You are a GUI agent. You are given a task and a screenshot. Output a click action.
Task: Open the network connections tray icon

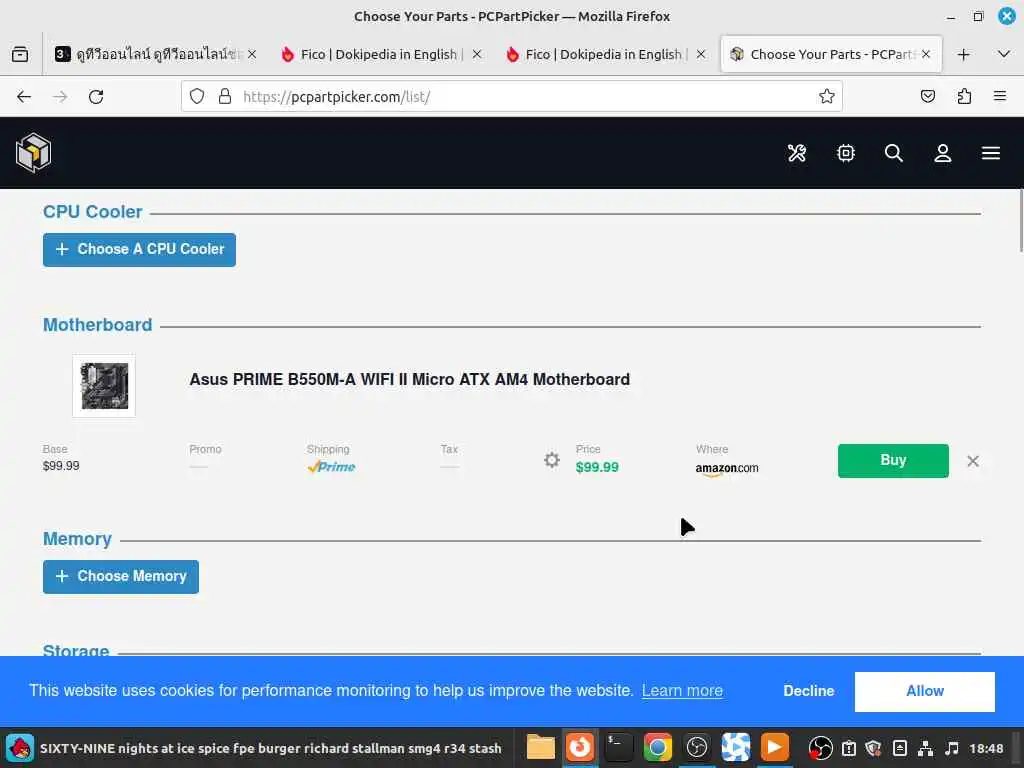(925, 748)
